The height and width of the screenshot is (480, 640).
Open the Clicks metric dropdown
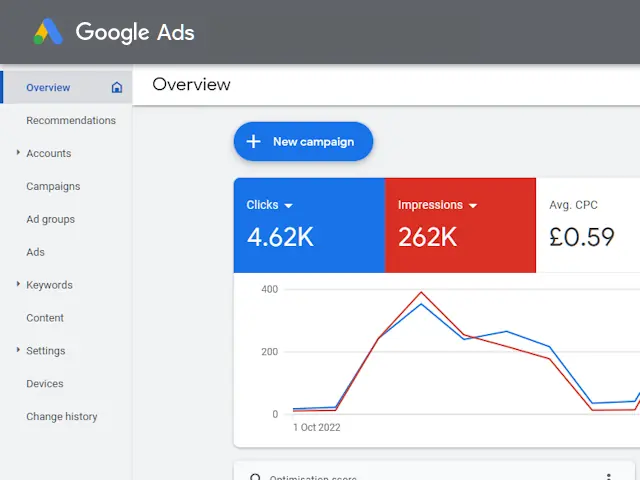289,206
